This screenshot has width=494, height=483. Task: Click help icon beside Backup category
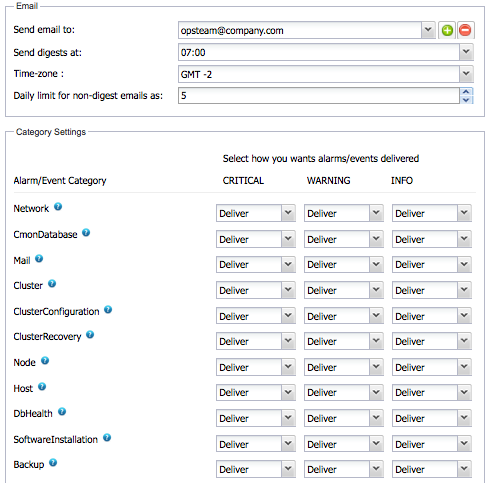[53, 463]
